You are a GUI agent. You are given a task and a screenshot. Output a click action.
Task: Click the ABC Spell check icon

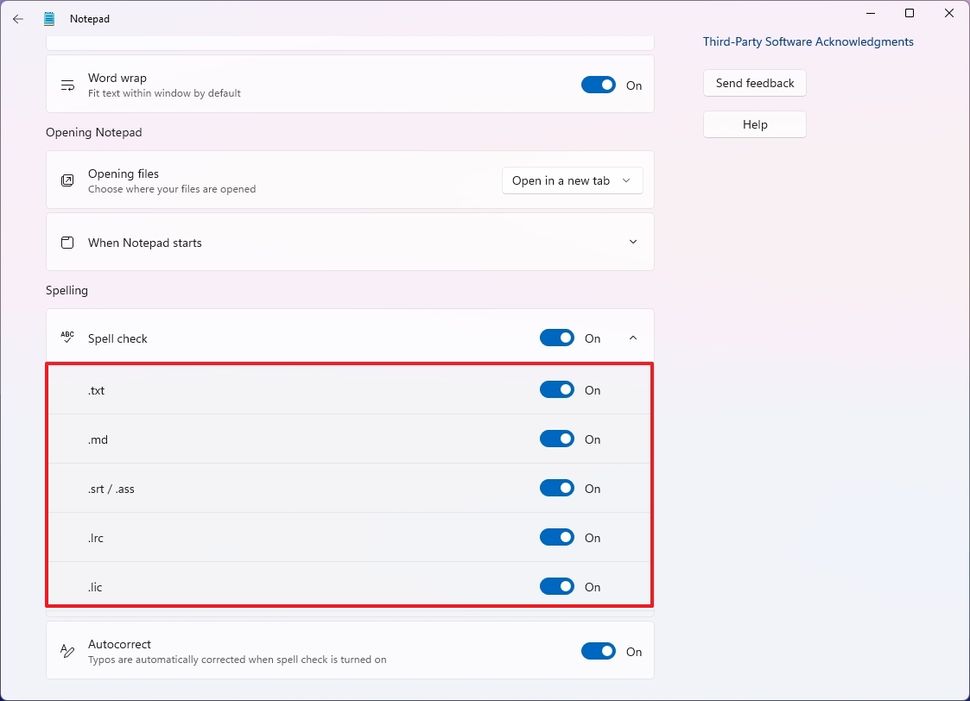pyautogui.click(x=67, y=337)
